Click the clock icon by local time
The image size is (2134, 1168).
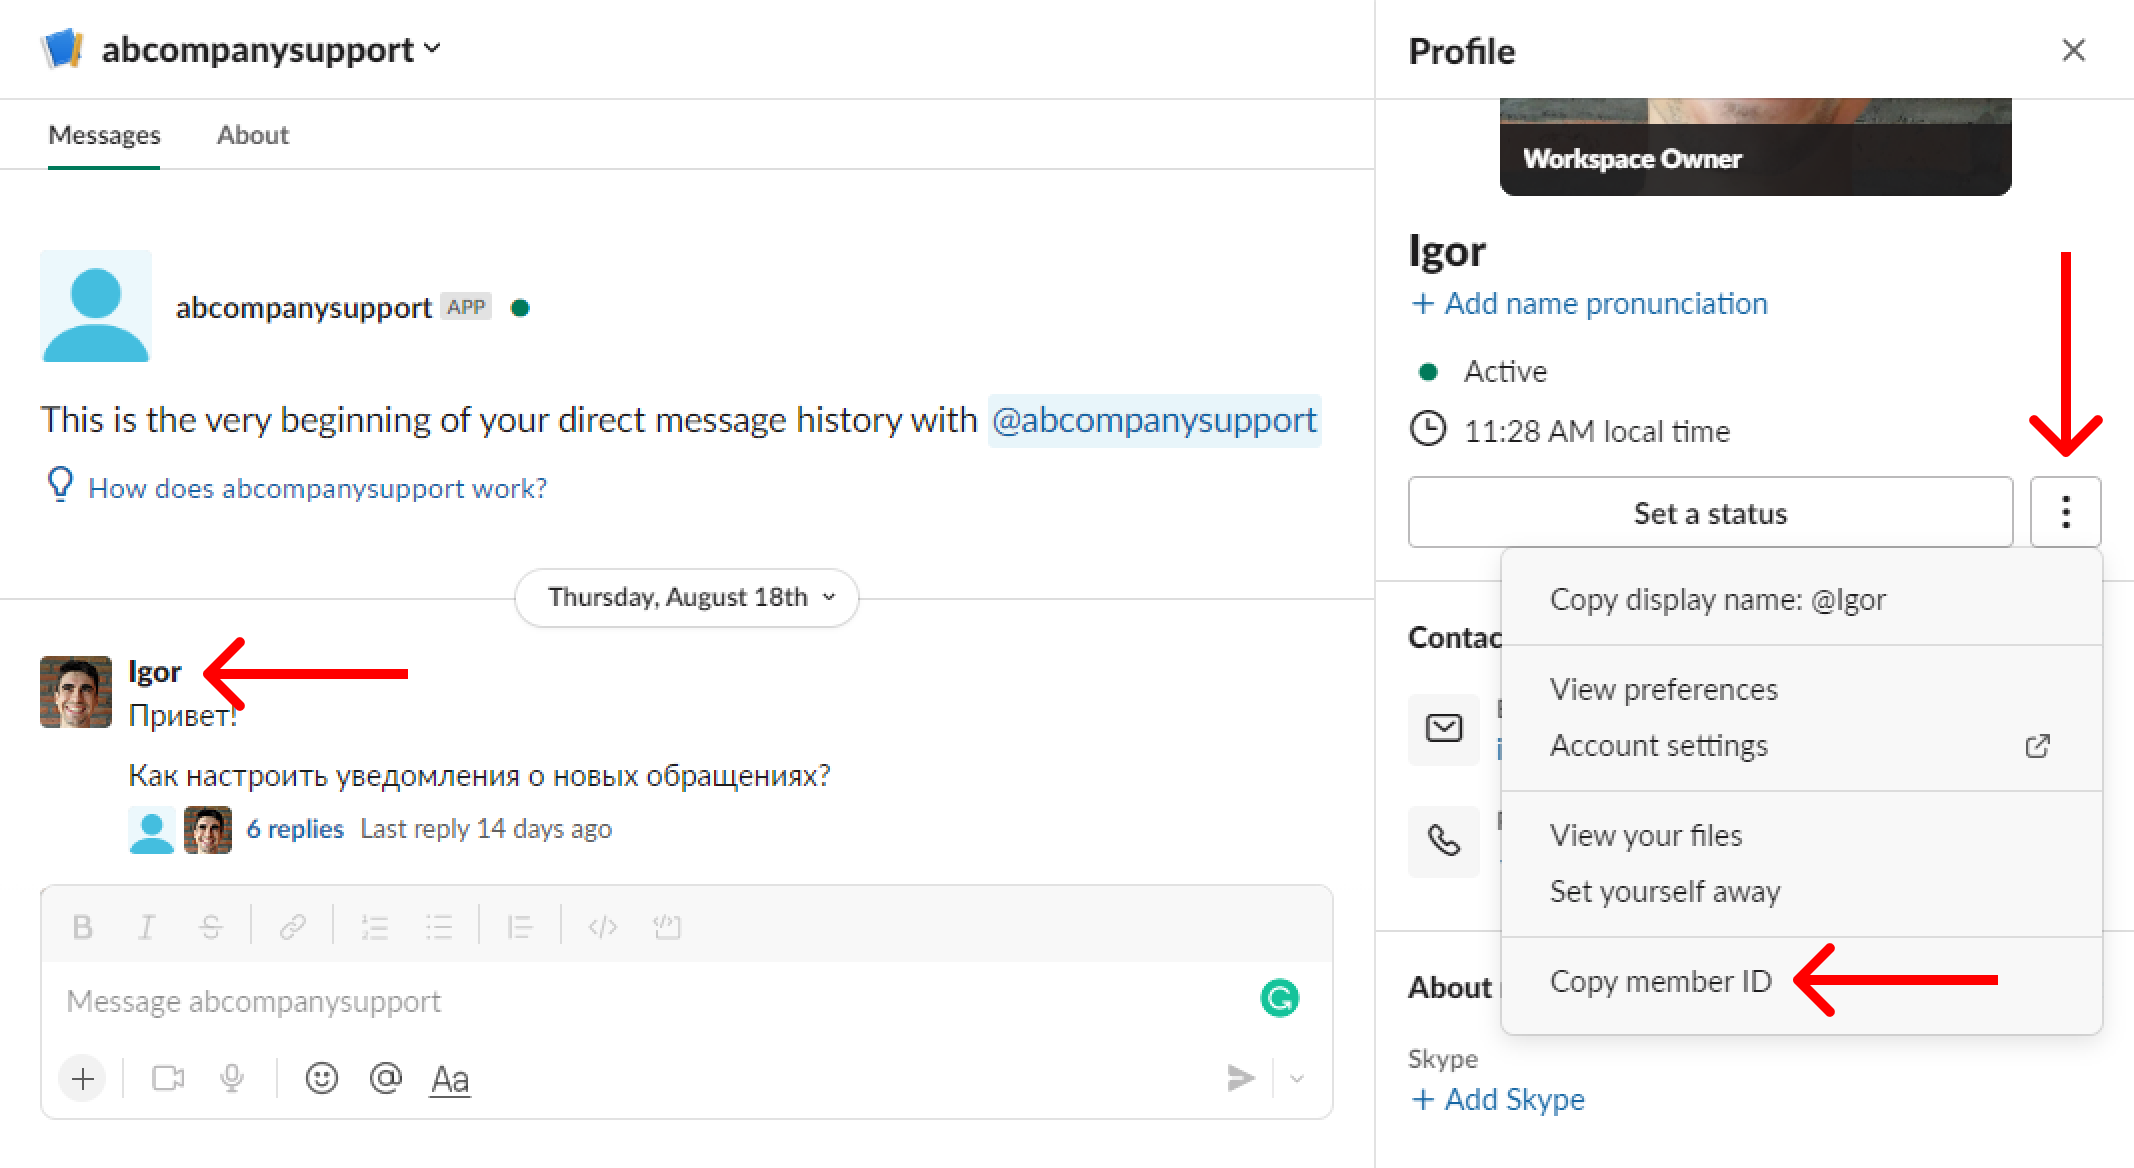(1428, 430)
